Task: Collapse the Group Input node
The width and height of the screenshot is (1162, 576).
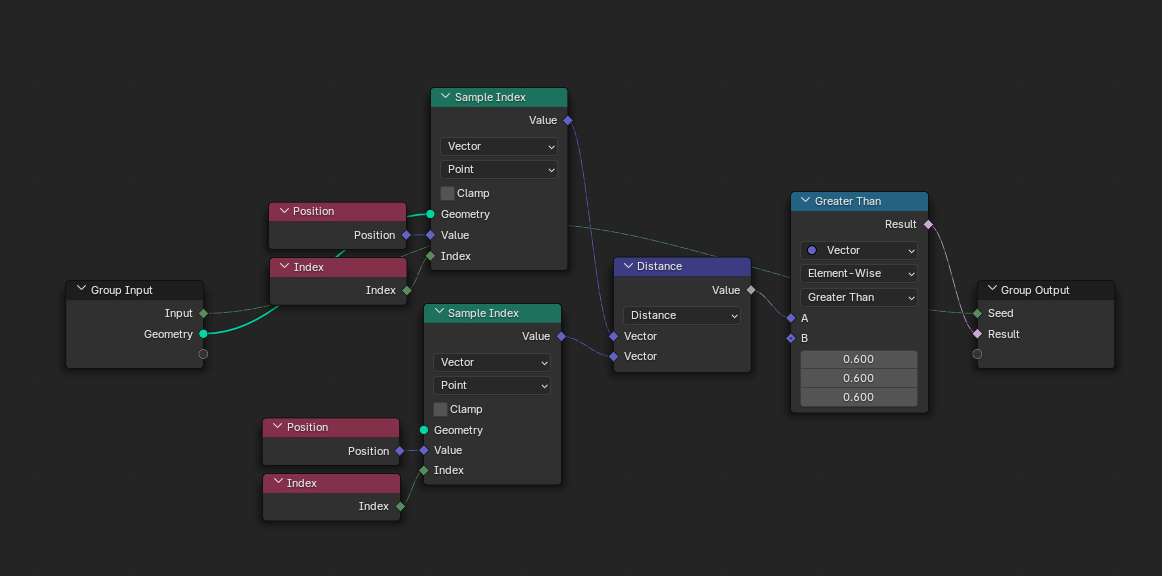Action: 81,290
